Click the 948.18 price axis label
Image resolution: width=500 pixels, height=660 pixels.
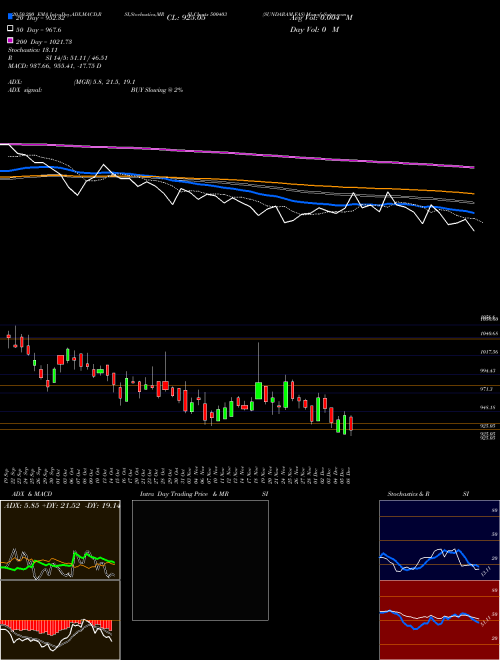(489, 408)
